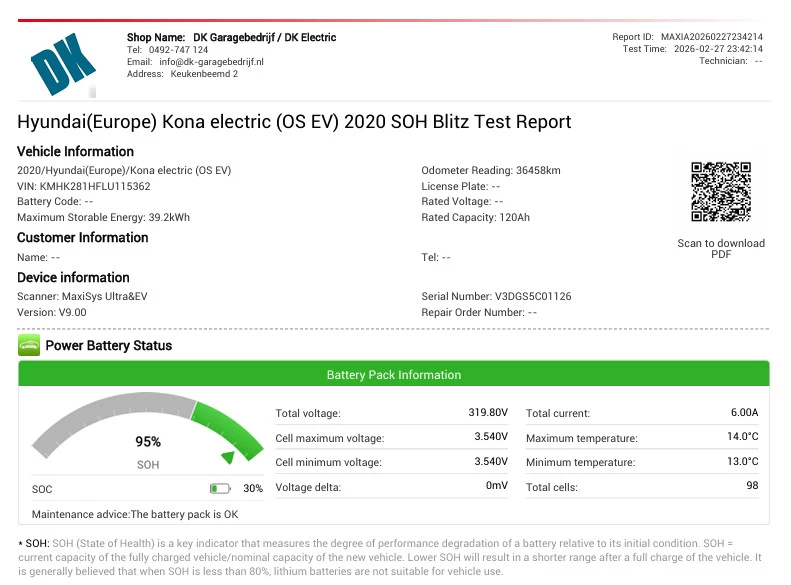791x585 pixels.
Task: Click the Serial Number V3DGS5C01126
Action: pyautogui.click(x=496, y=296)
